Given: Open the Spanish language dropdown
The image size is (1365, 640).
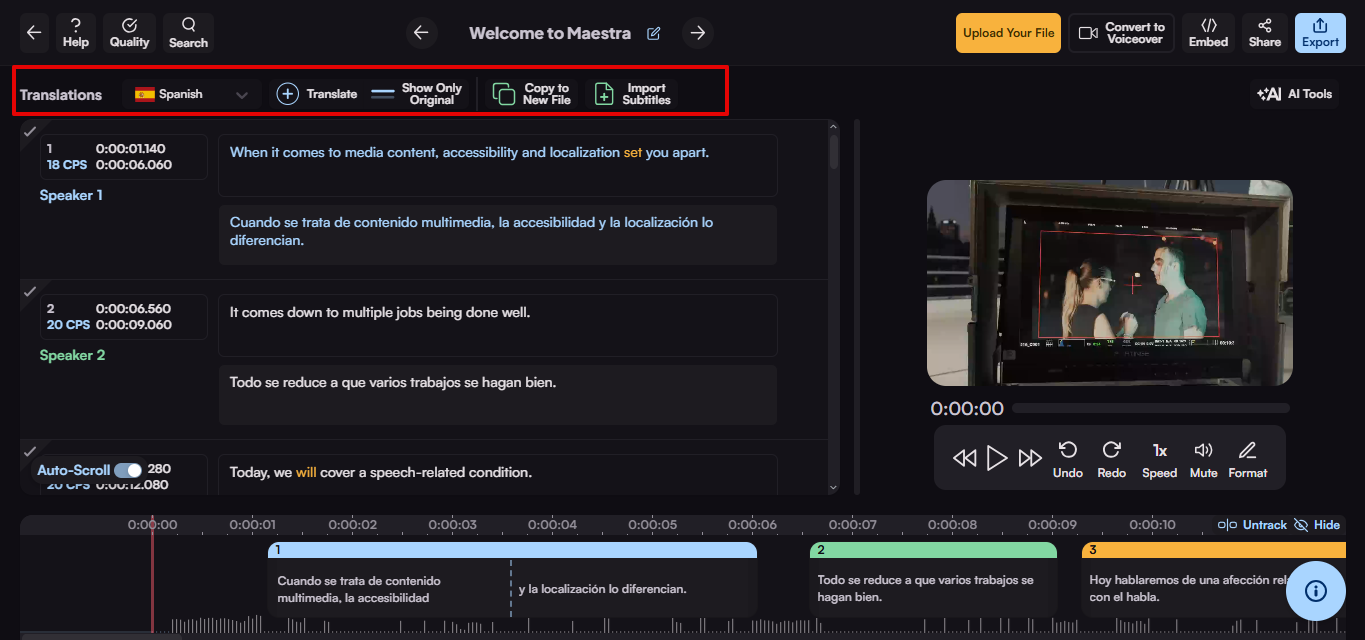Looking at the screenshot, I should (x=191, y=93).
